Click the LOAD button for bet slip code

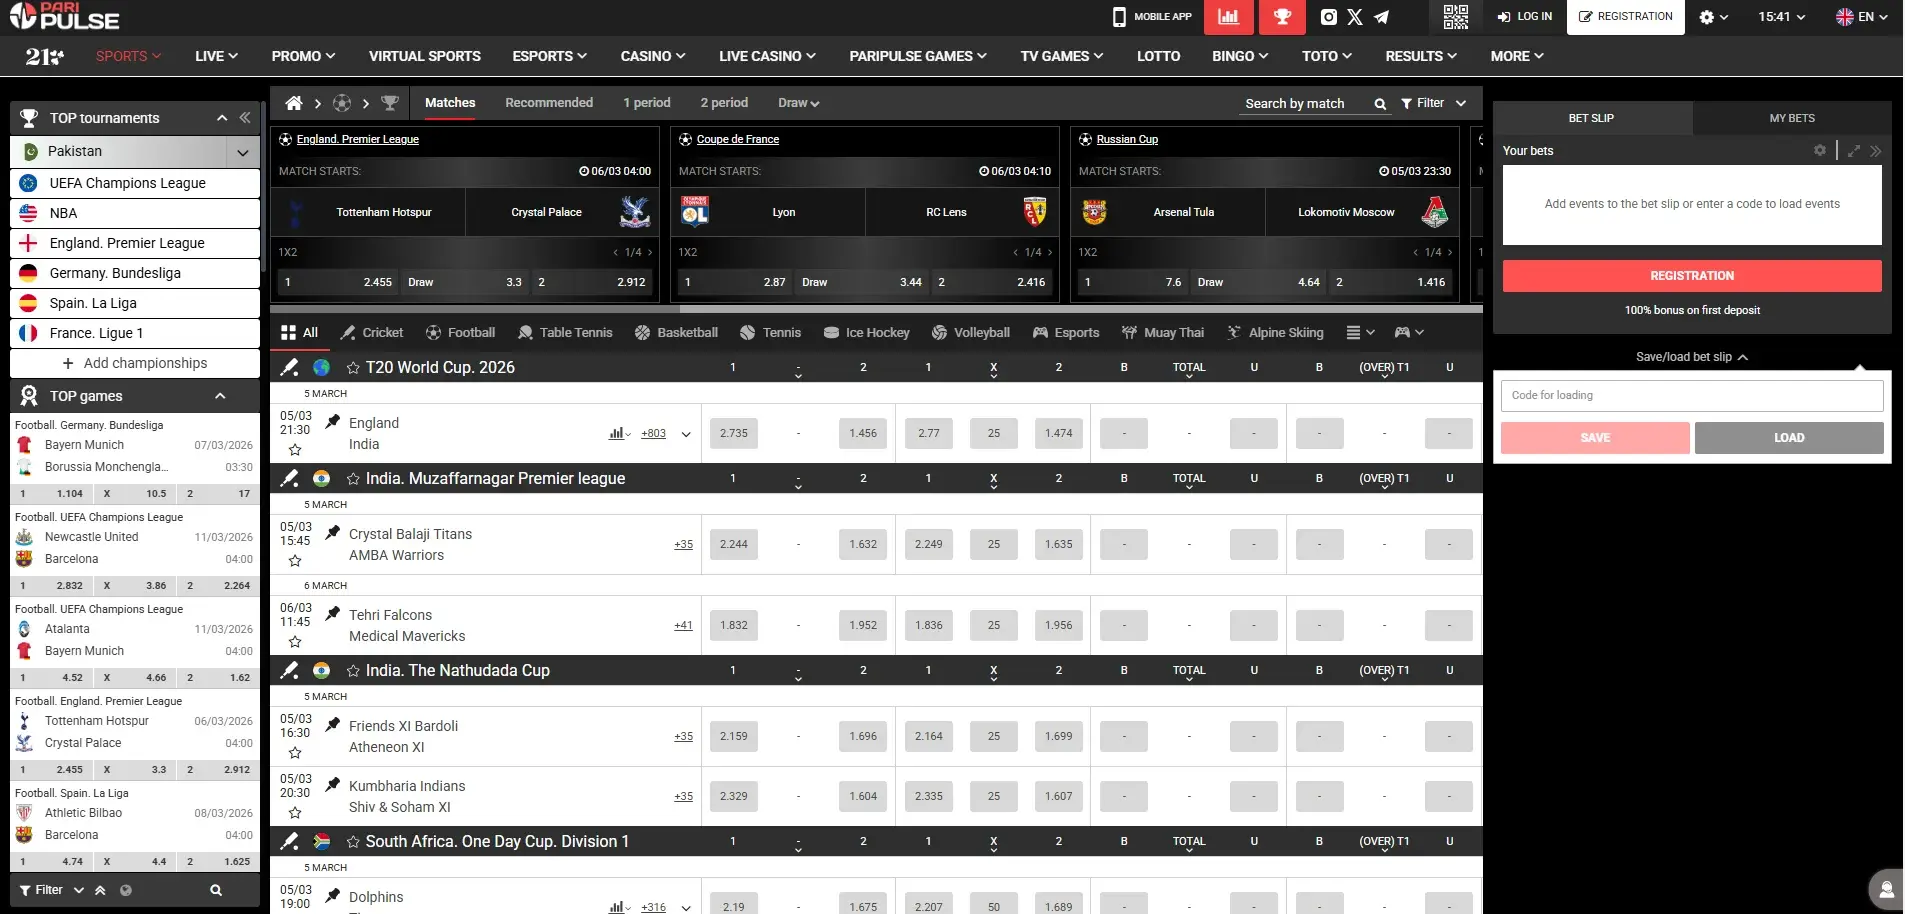[1788, 438]
